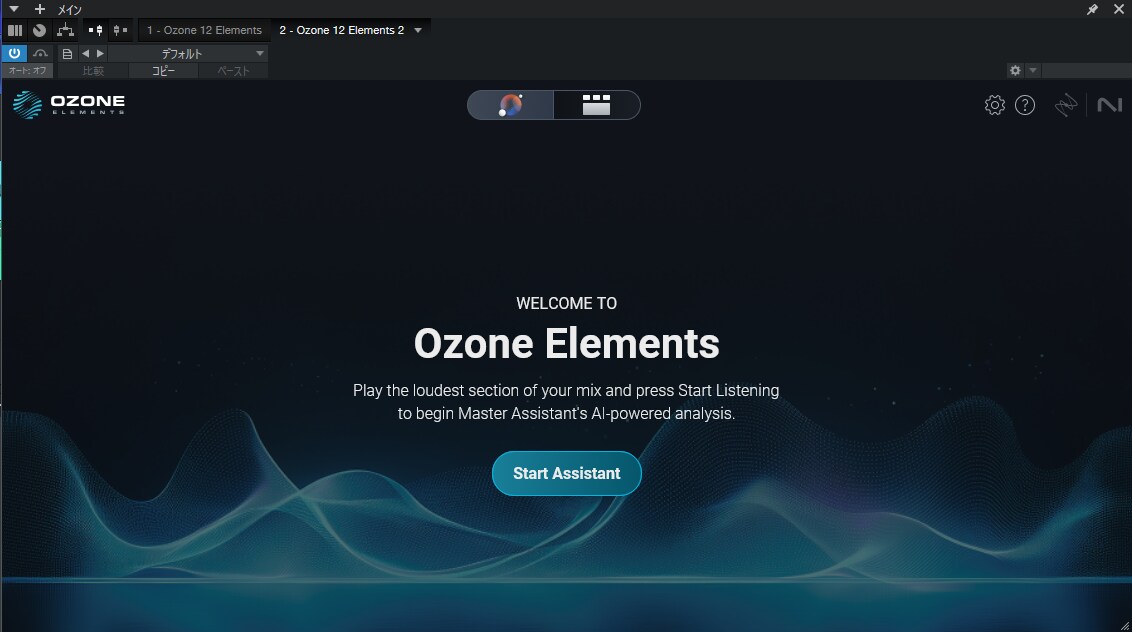The width and height of the screenshot is (1132, 632).
Task: Click the window resize grip corner
Action: (x=1125, y=625)
